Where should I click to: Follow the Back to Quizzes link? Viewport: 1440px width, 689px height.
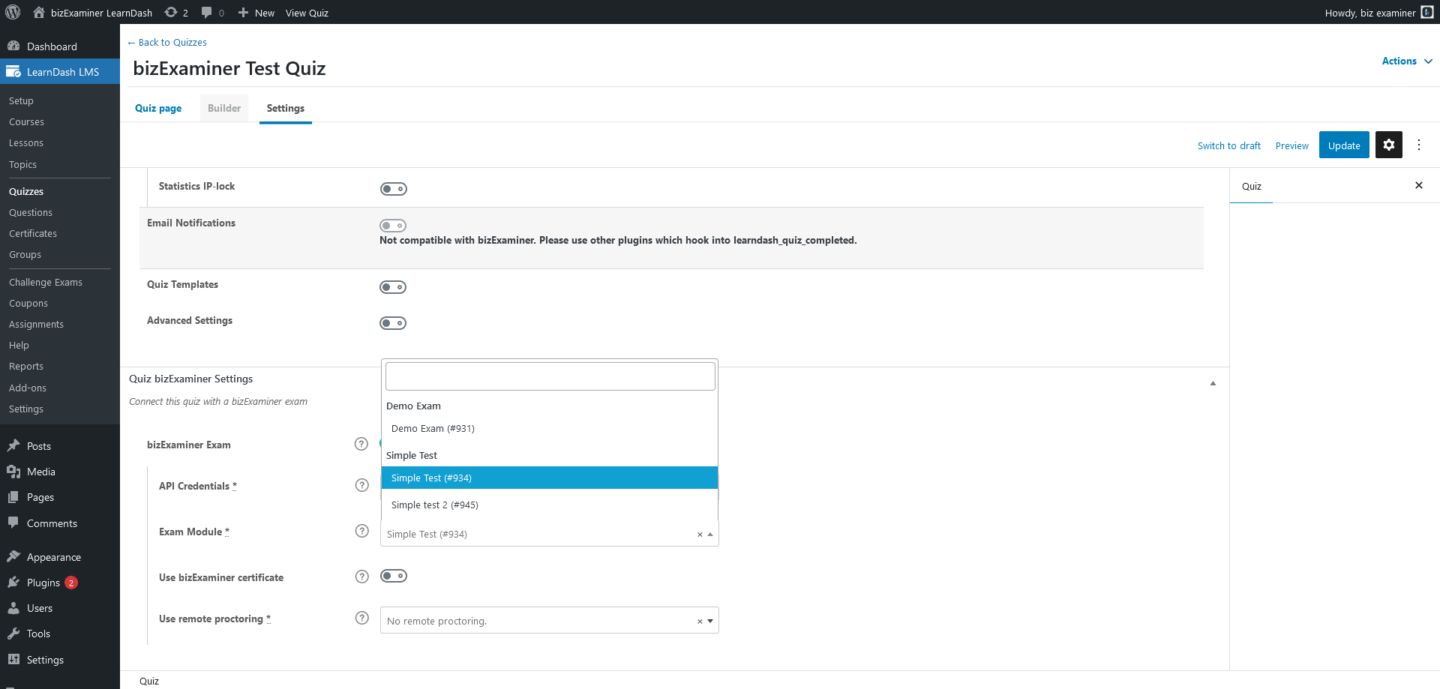click(166, 42)
